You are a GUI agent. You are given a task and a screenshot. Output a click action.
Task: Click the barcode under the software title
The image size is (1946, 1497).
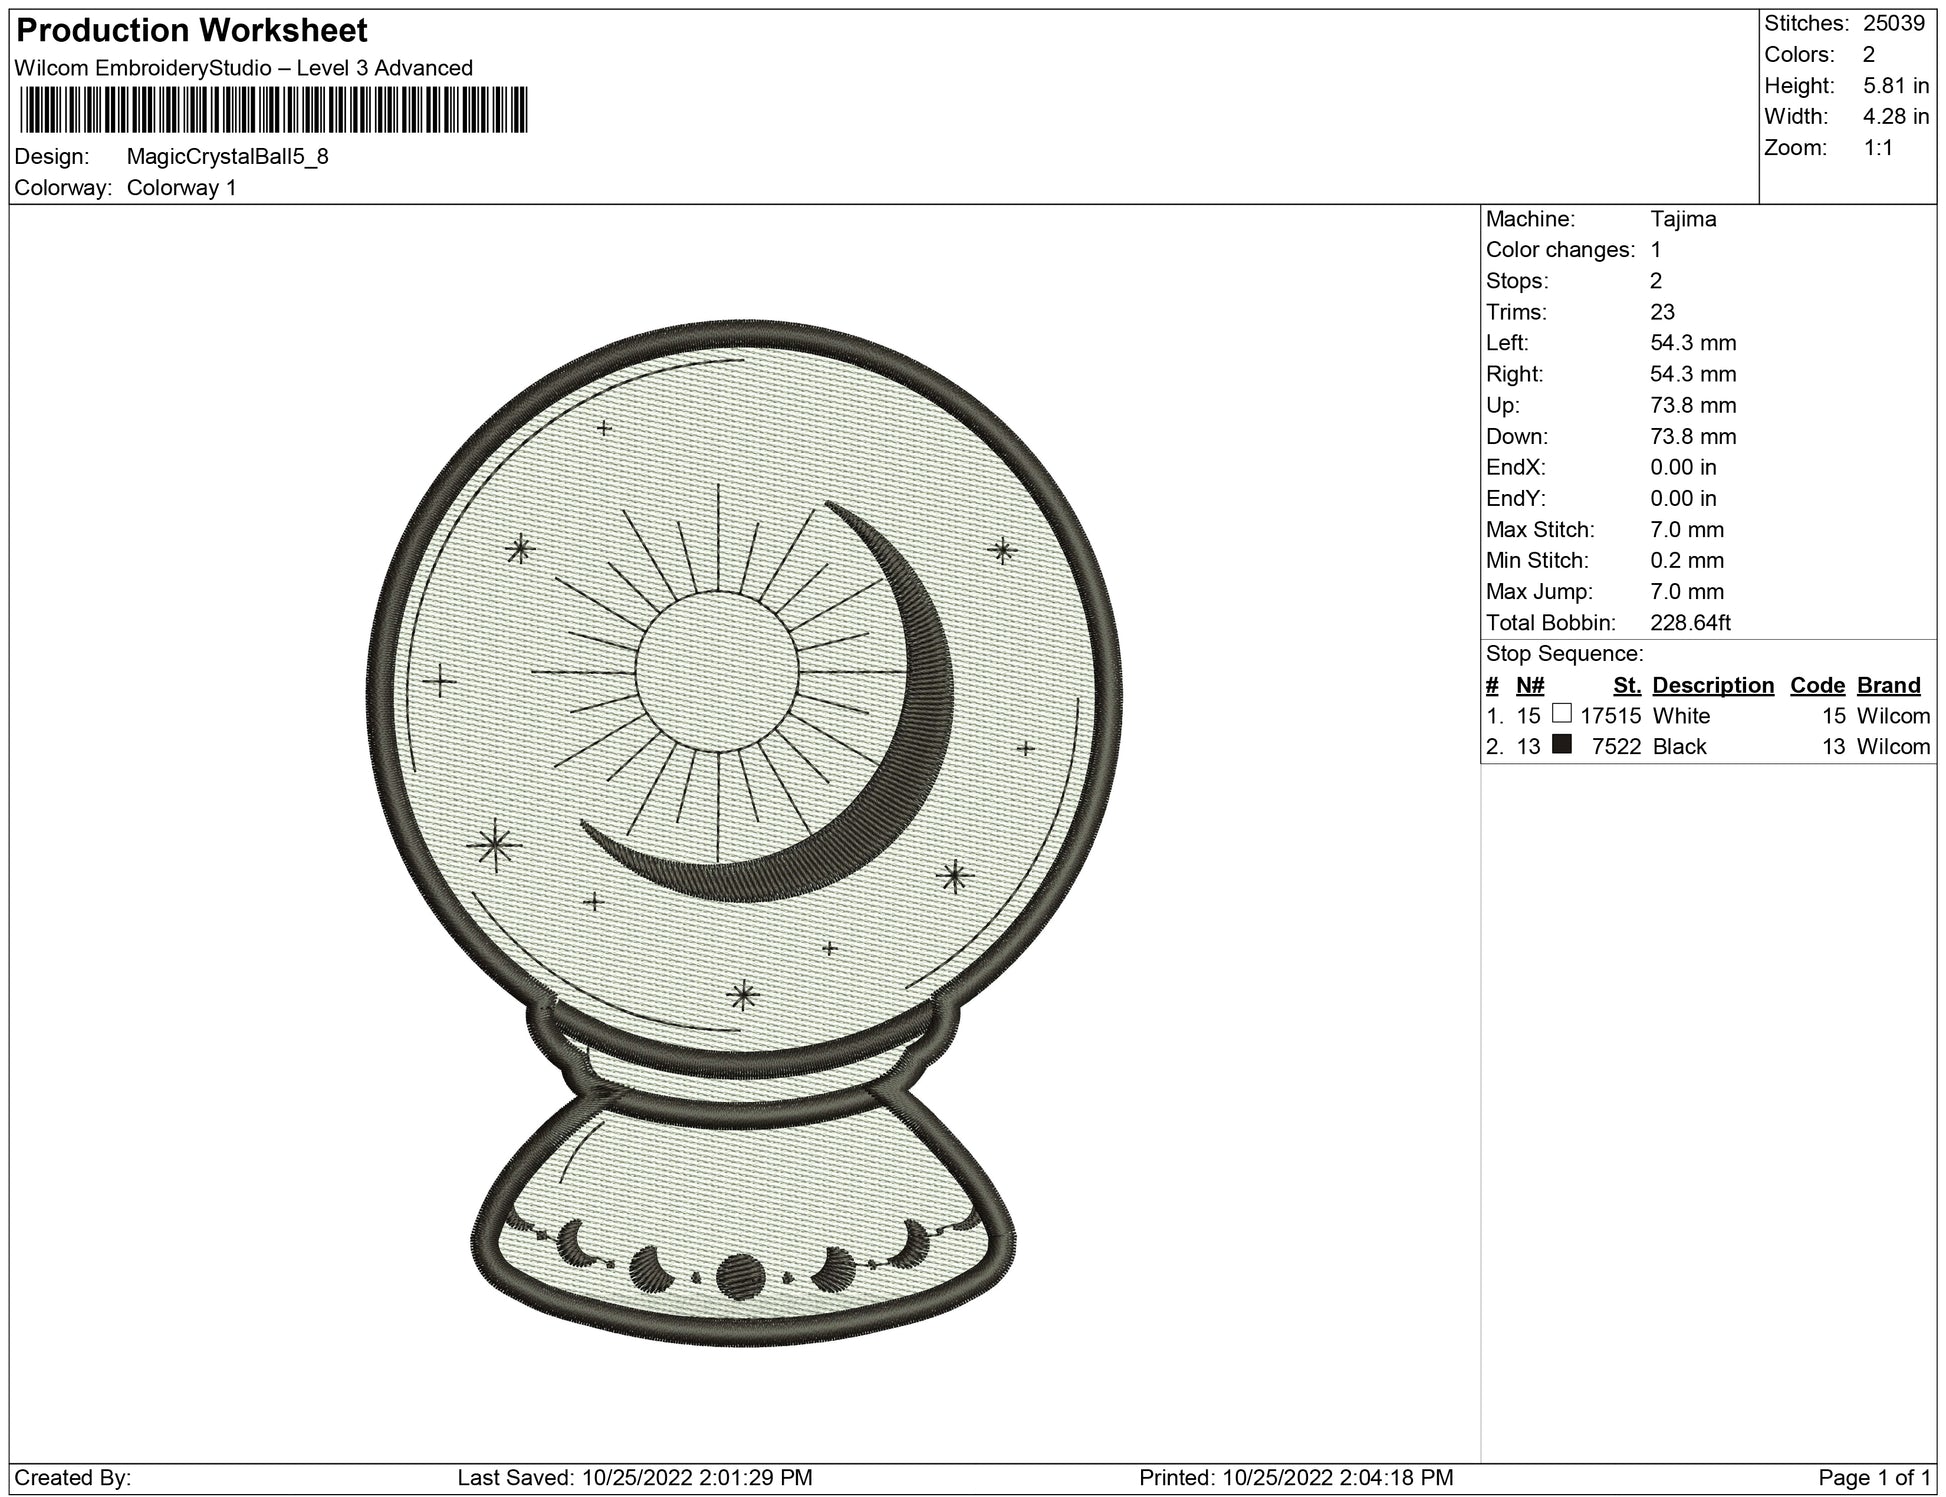point(272,110)
